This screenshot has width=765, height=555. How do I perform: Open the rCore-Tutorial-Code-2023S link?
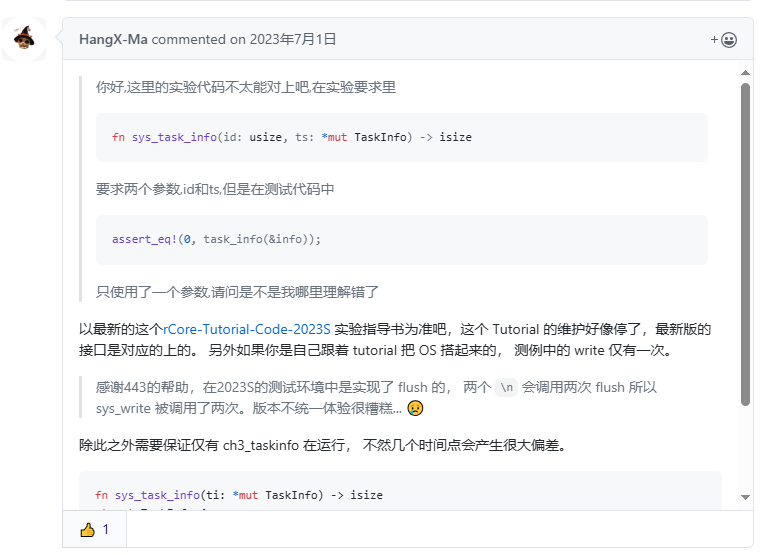coord(246,329)
